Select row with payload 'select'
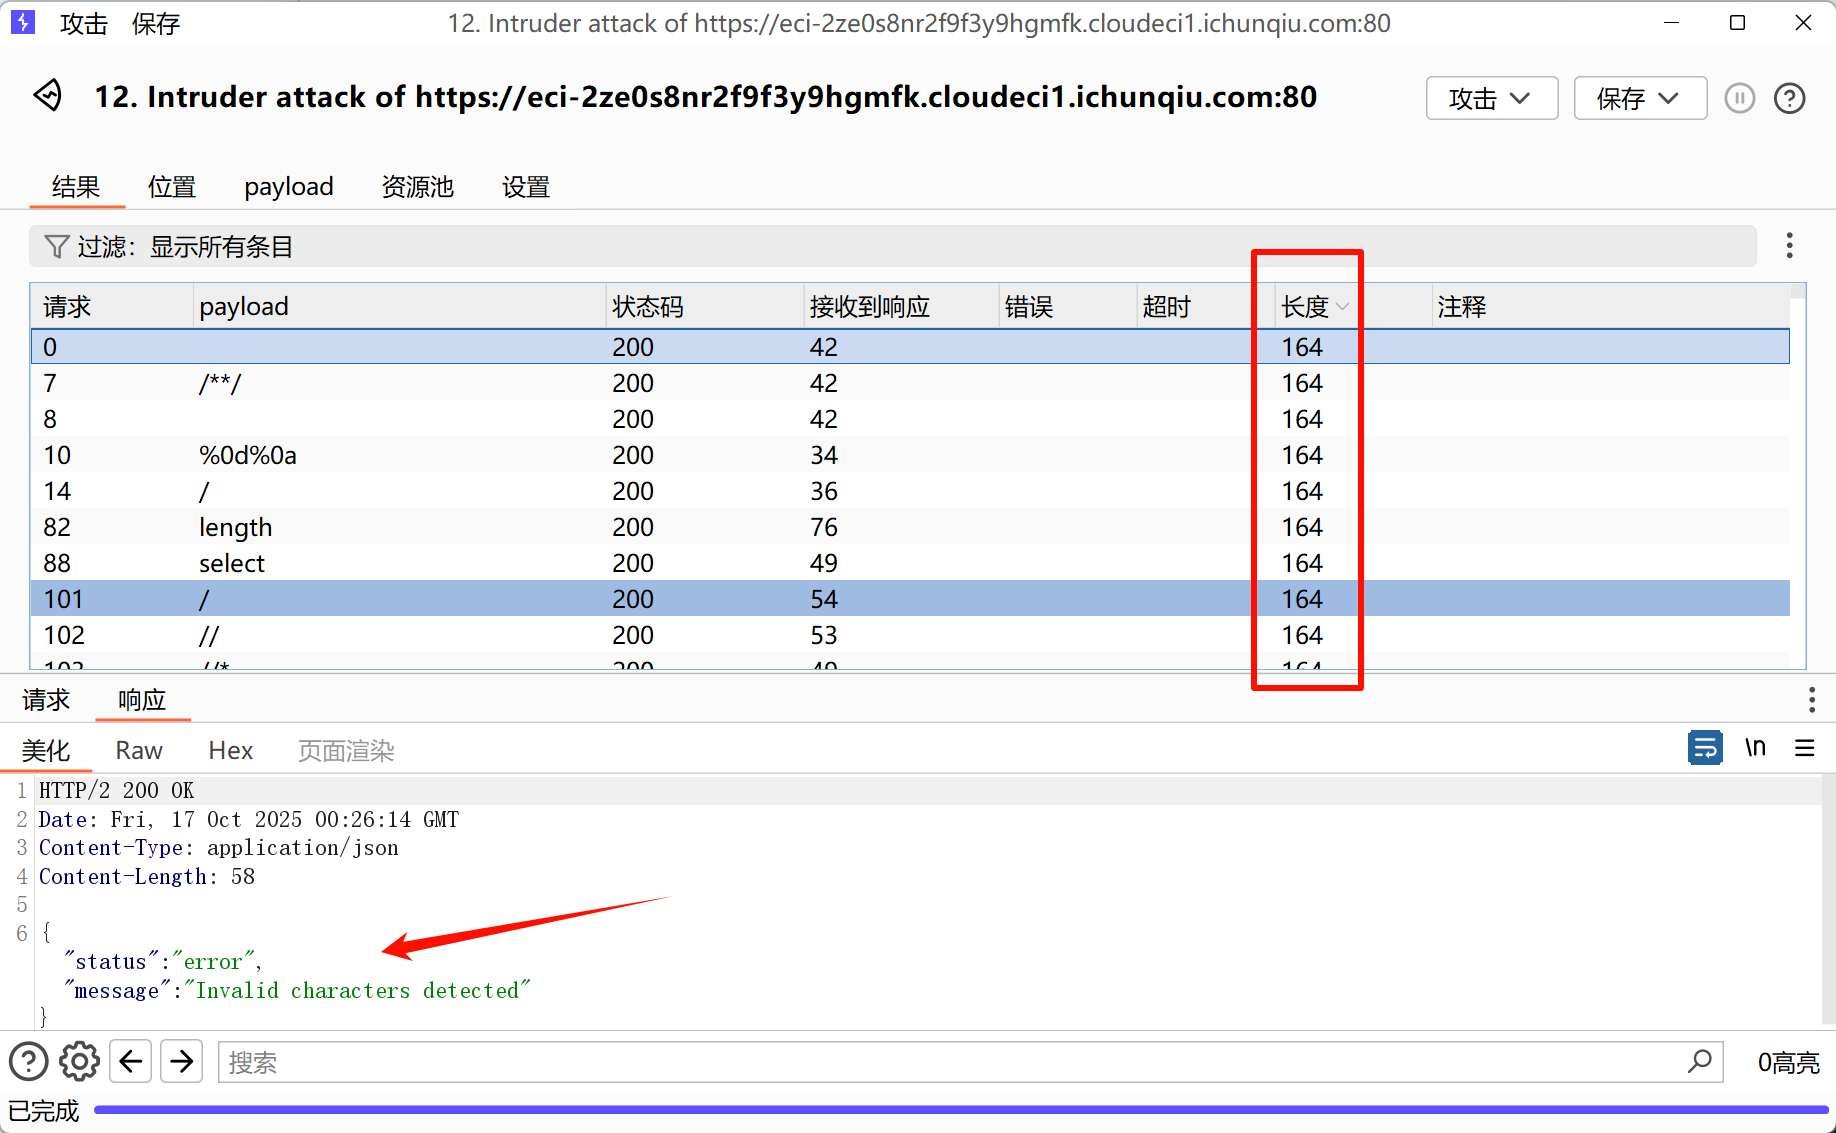 232,563
